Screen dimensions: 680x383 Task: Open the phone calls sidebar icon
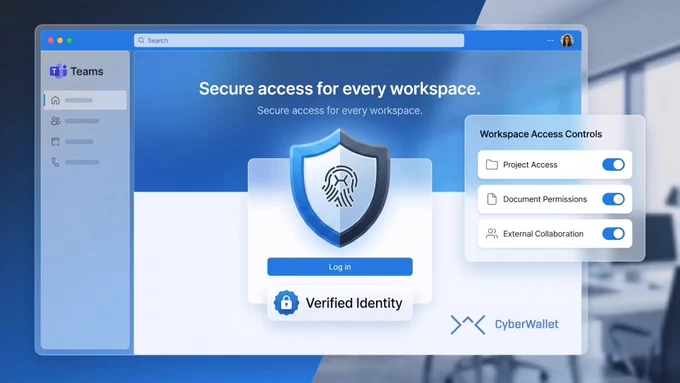pyautogui.click(x=56, y=162)
